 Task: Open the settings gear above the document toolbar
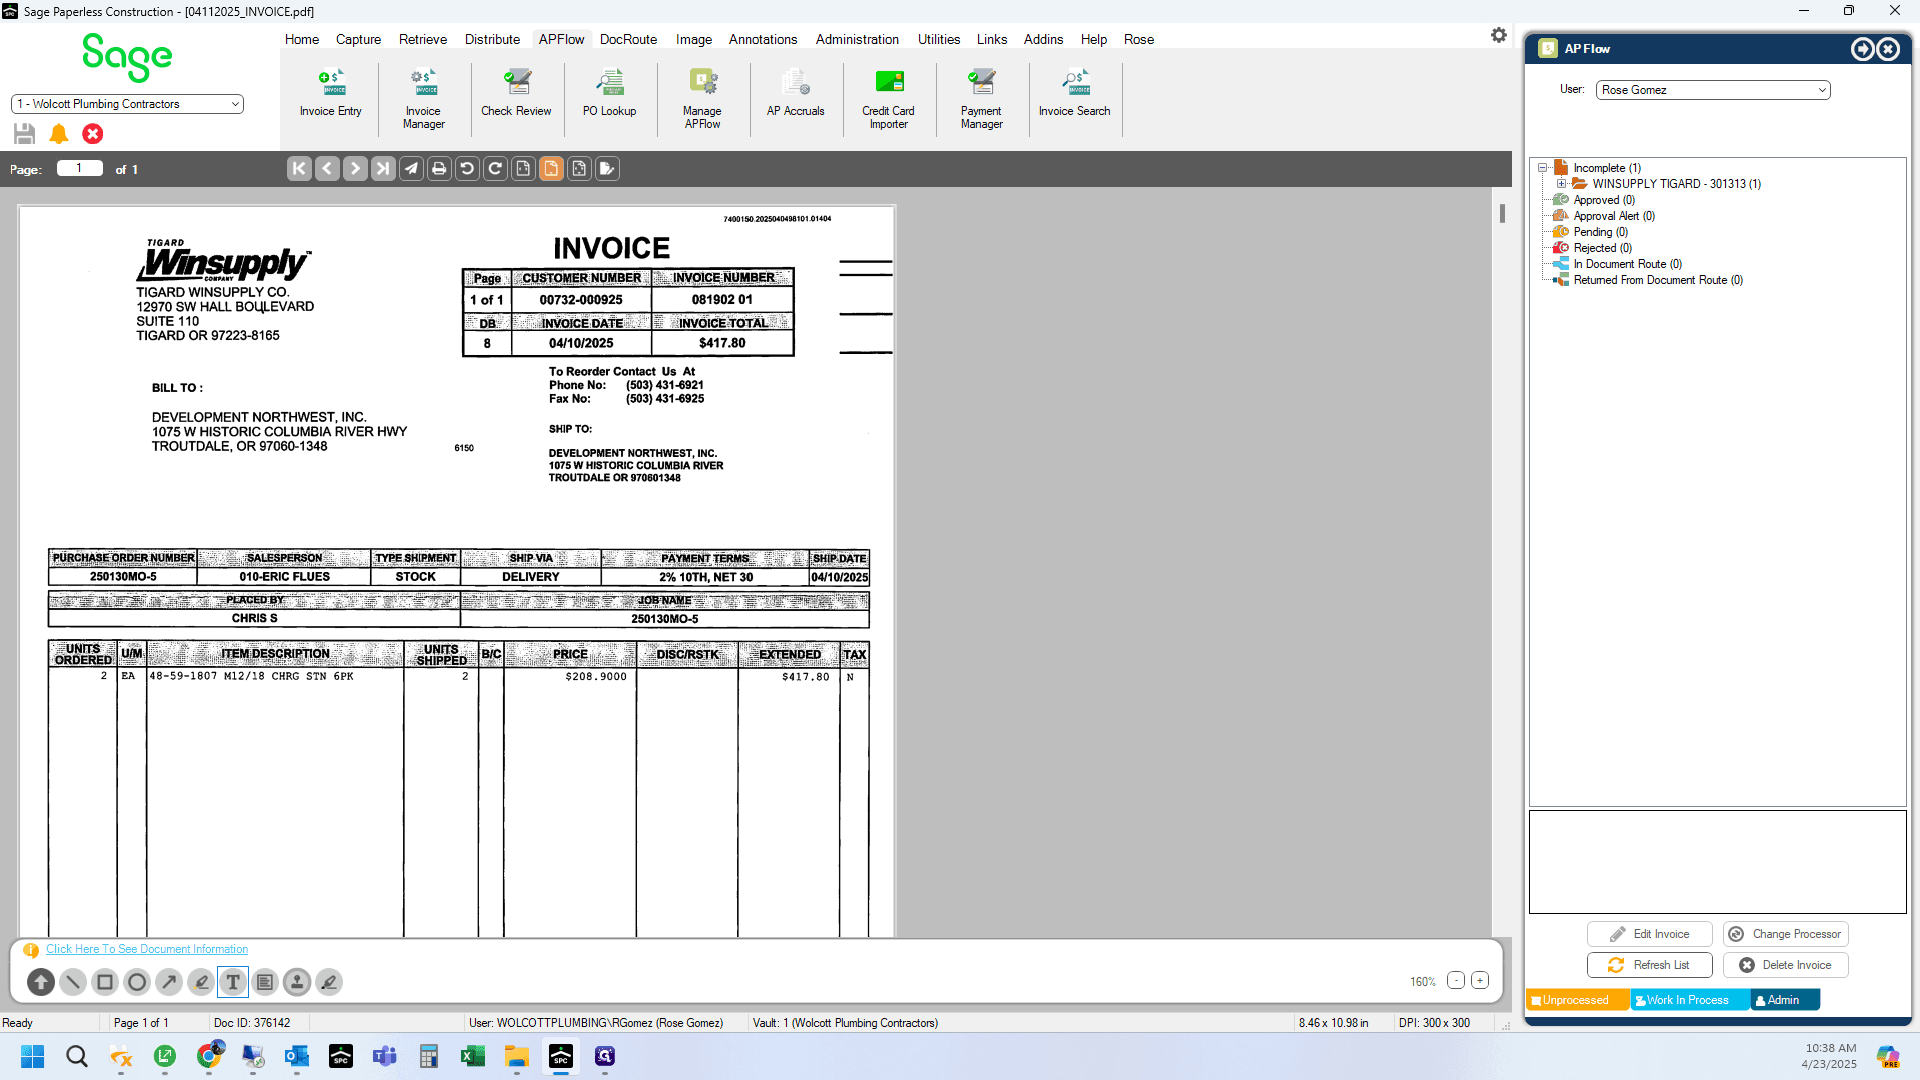[x=1498, y=35]
